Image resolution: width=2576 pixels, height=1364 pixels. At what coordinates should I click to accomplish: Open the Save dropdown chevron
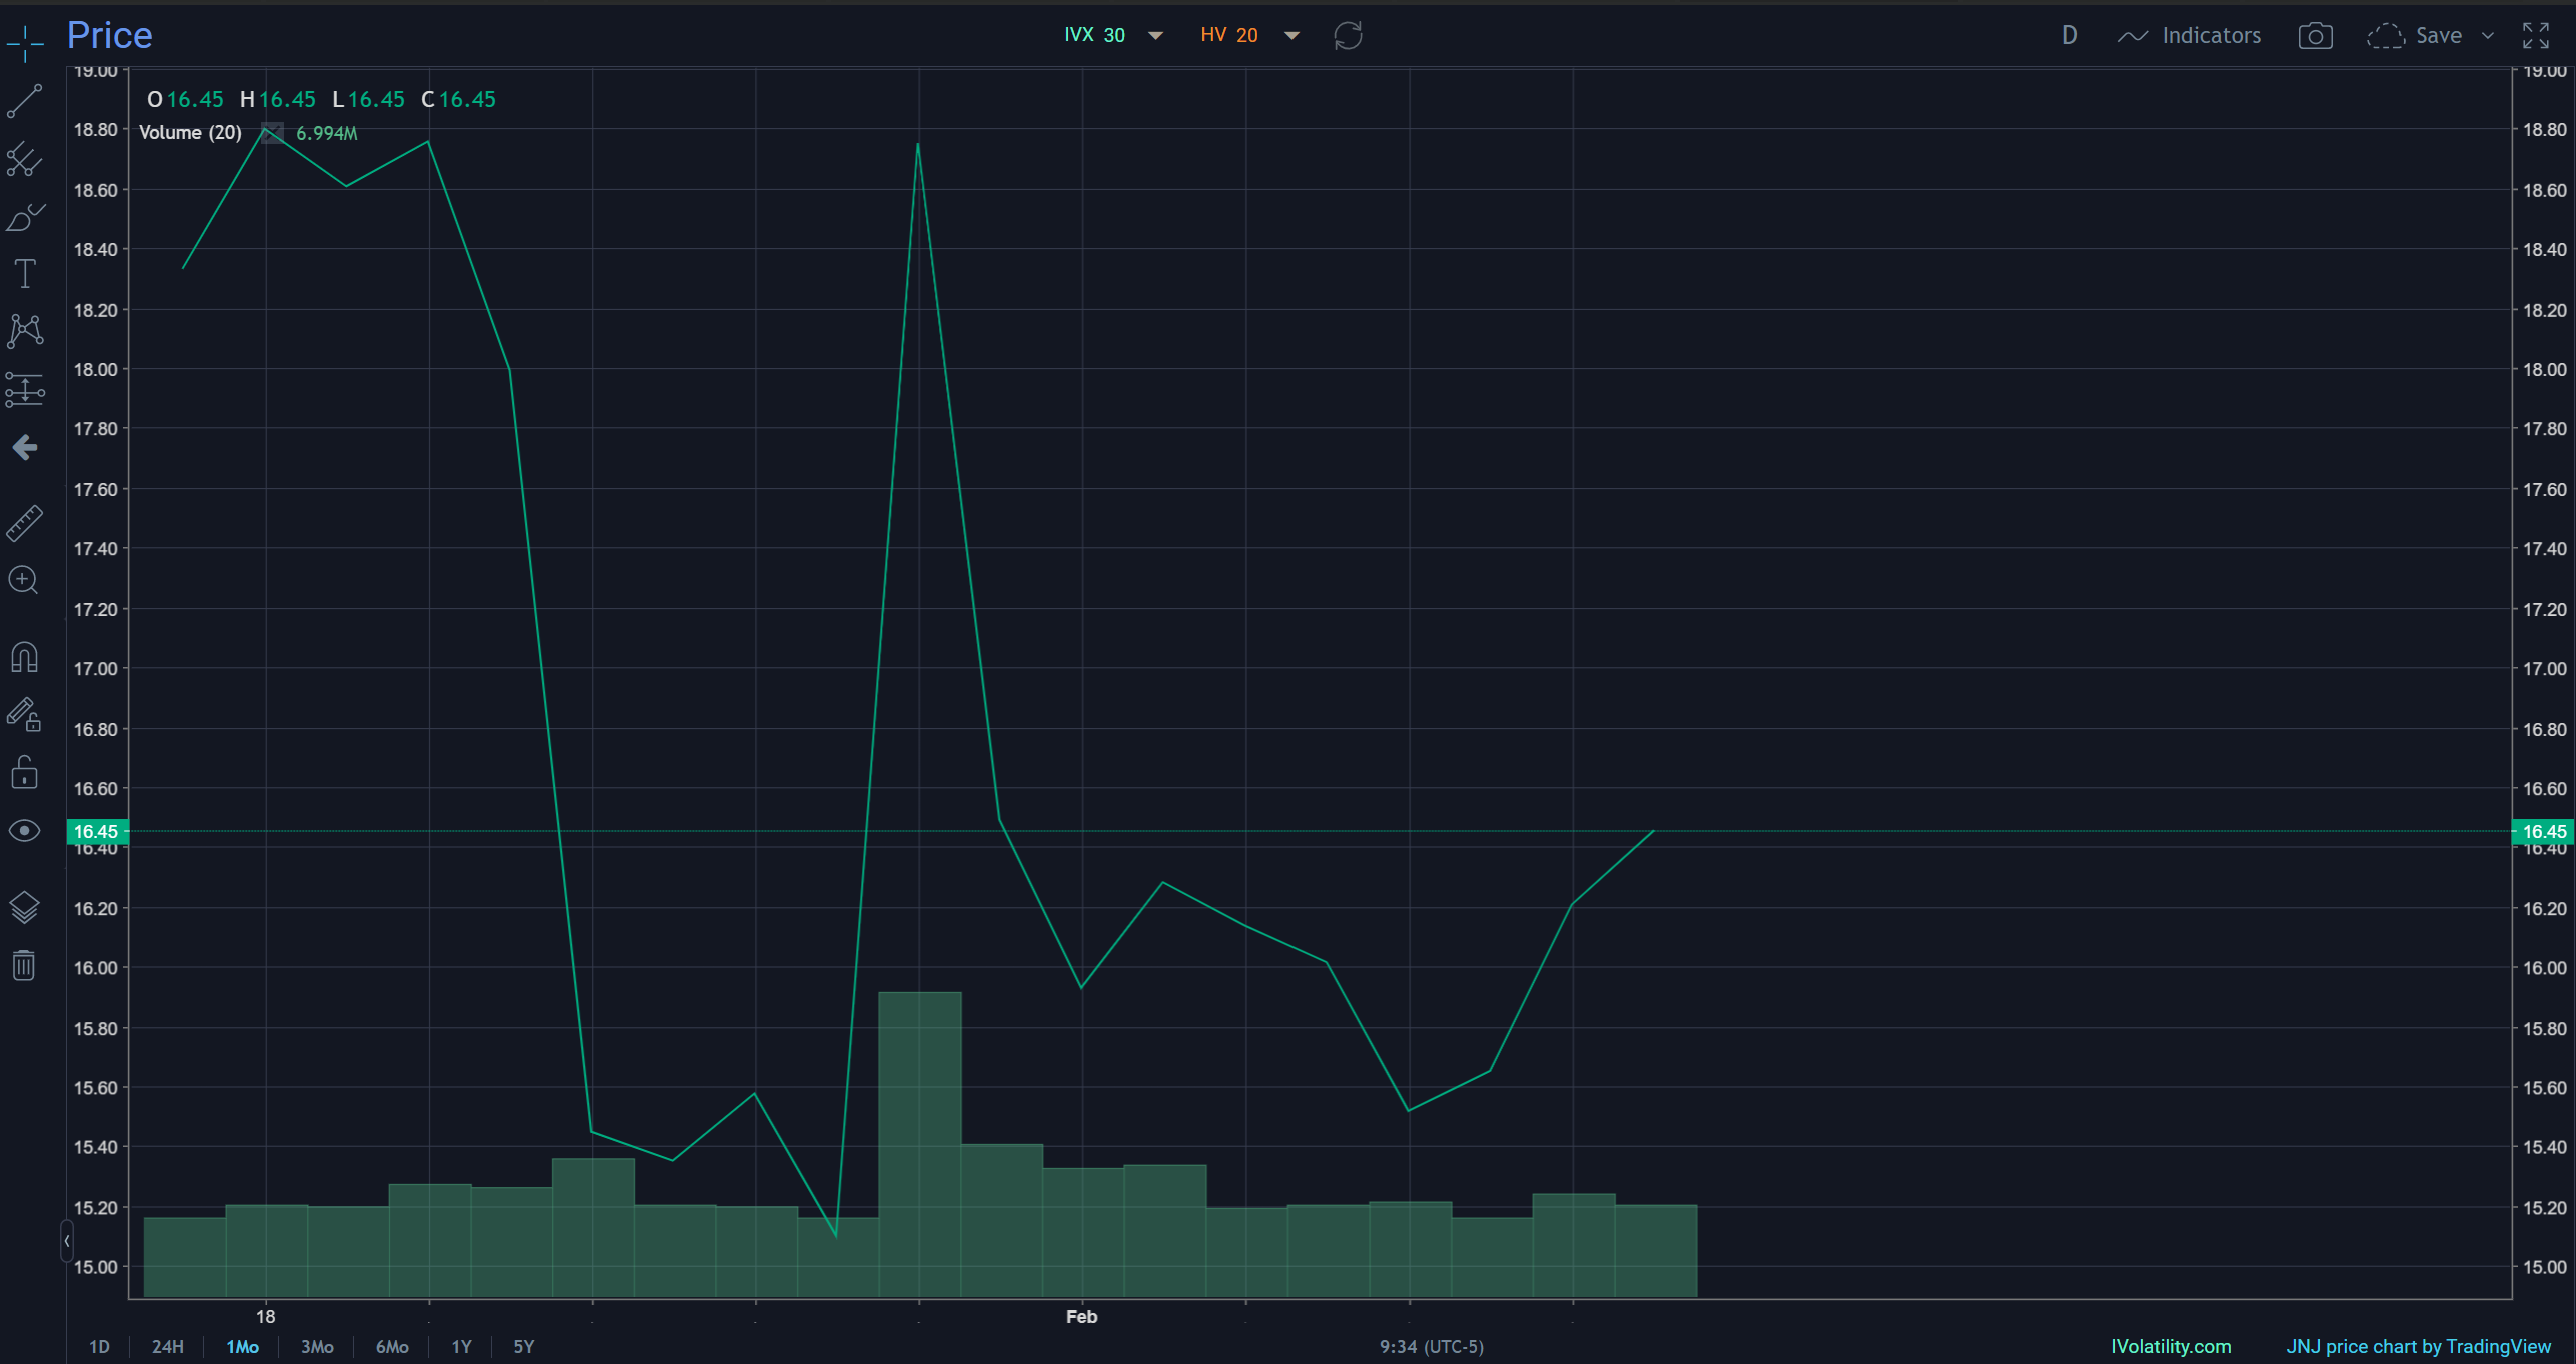tap(2487, 36)
